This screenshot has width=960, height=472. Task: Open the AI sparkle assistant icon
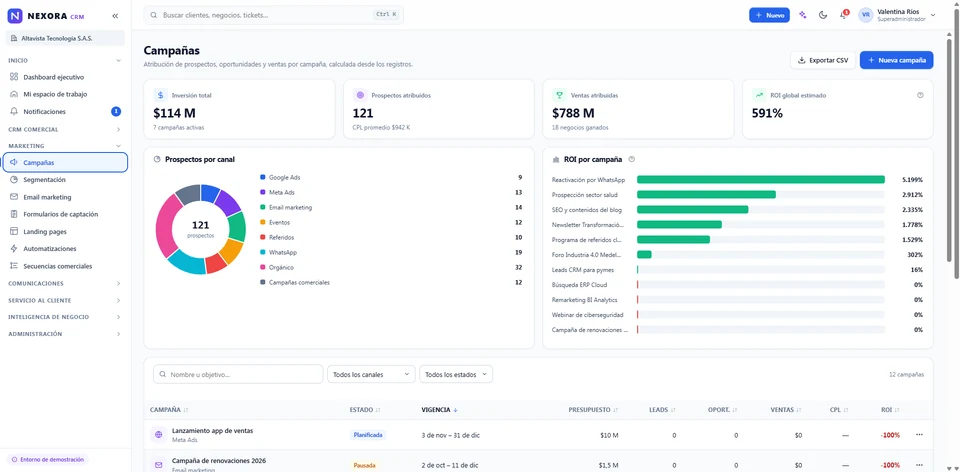click(x=803, y=15)
